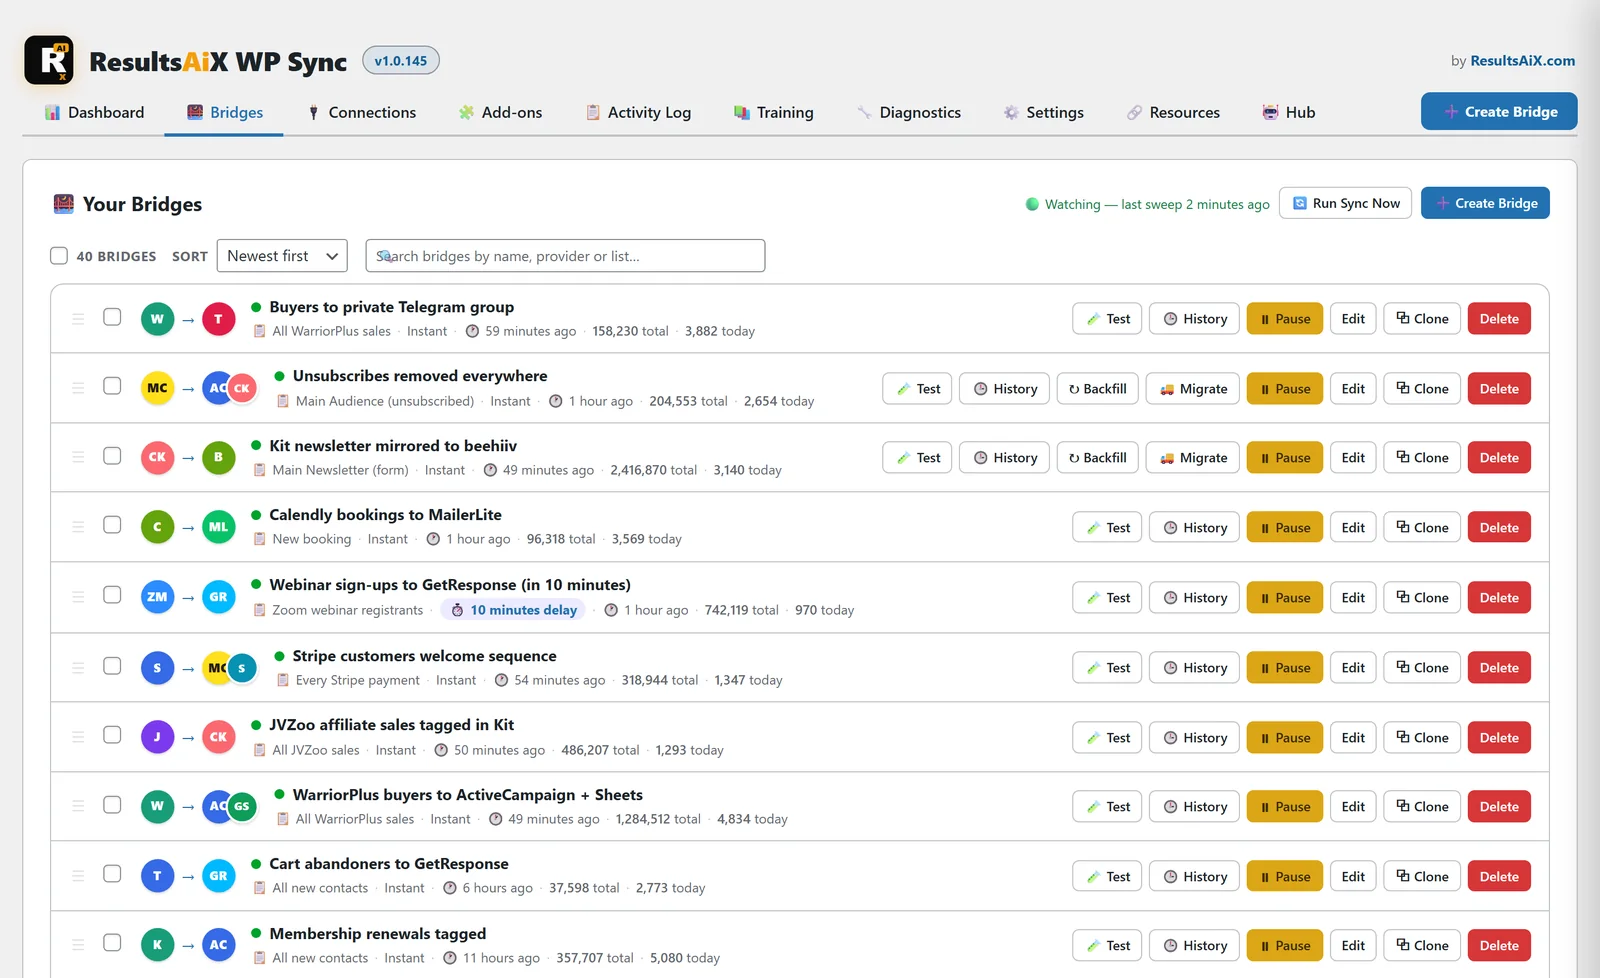The width and height of the screenshot is (1600, 978).
Task: Select the Kit newsletter mirrored to beehiiv checkbox
Action: pyautogui.click(x=112, y=456)
